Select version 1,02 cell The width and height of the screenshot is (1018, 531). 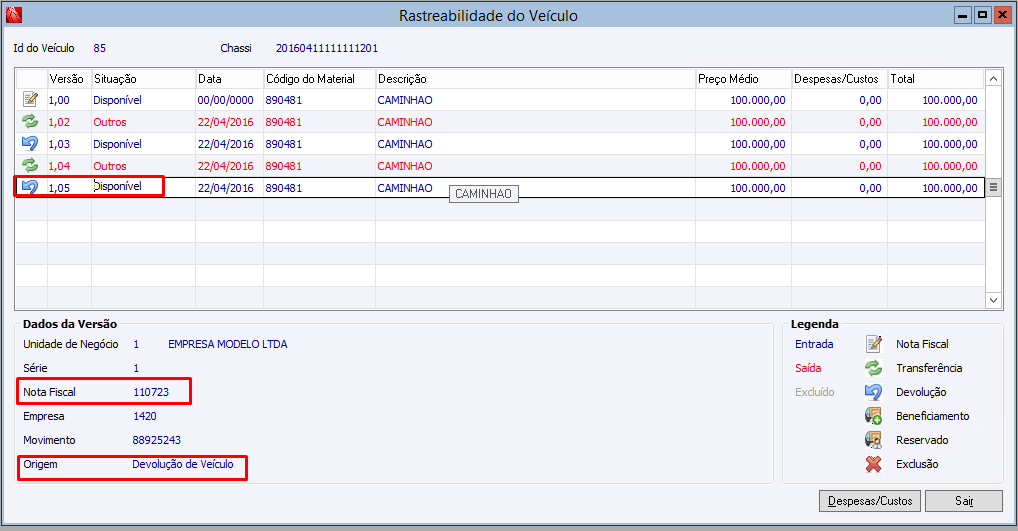point(69,122)
